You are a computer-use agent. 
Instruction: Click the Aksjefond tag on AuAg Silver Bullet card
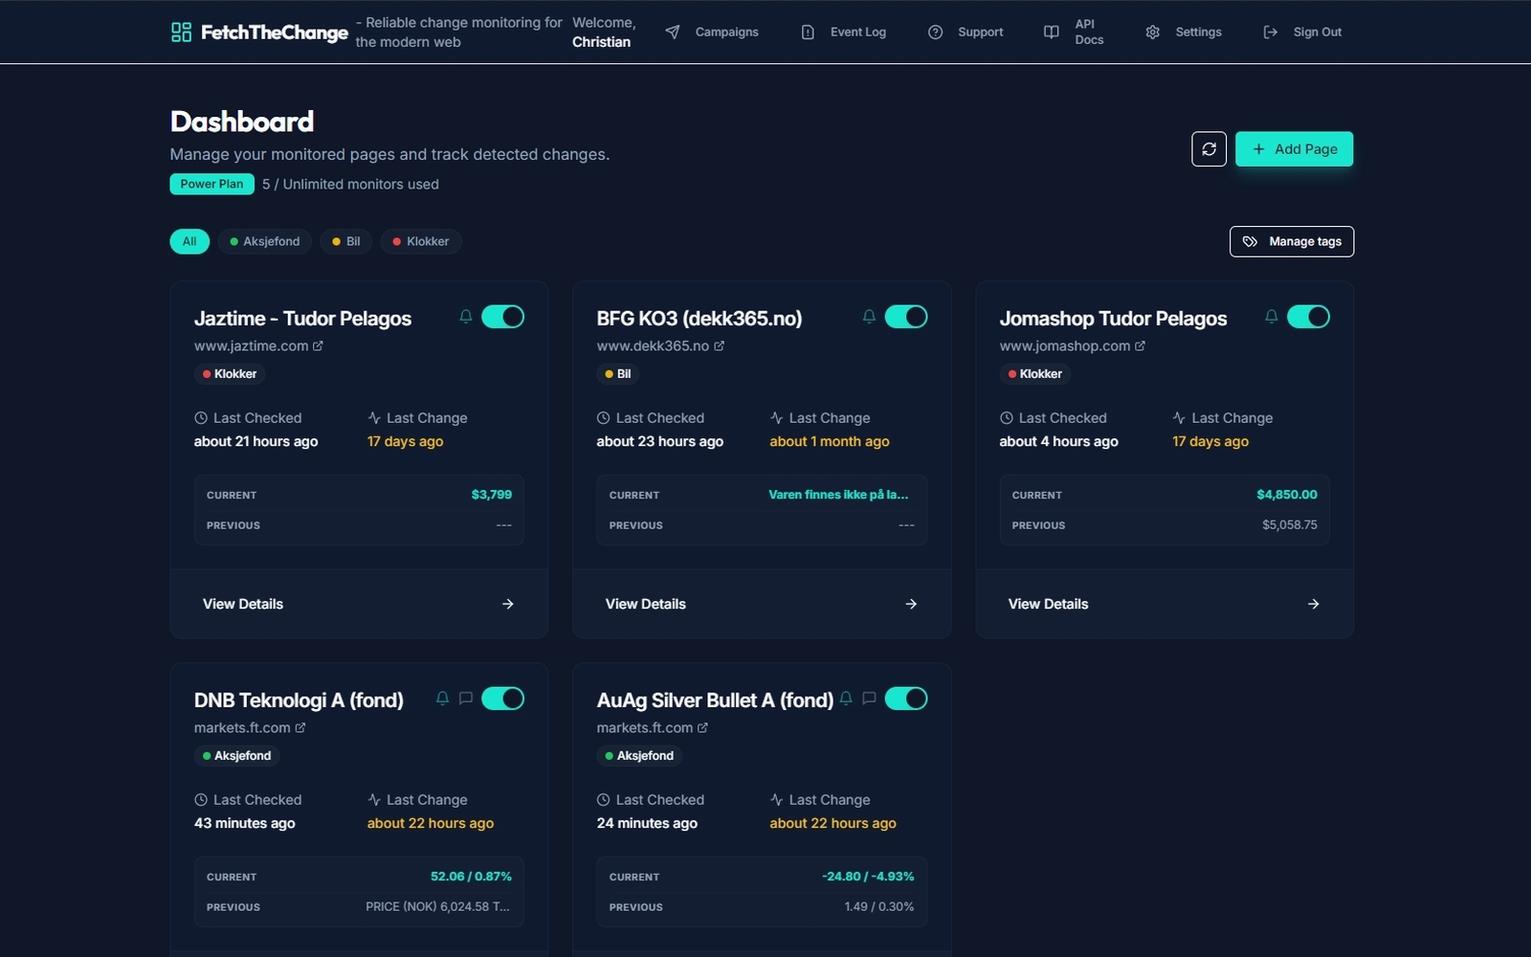coord(639,756)
